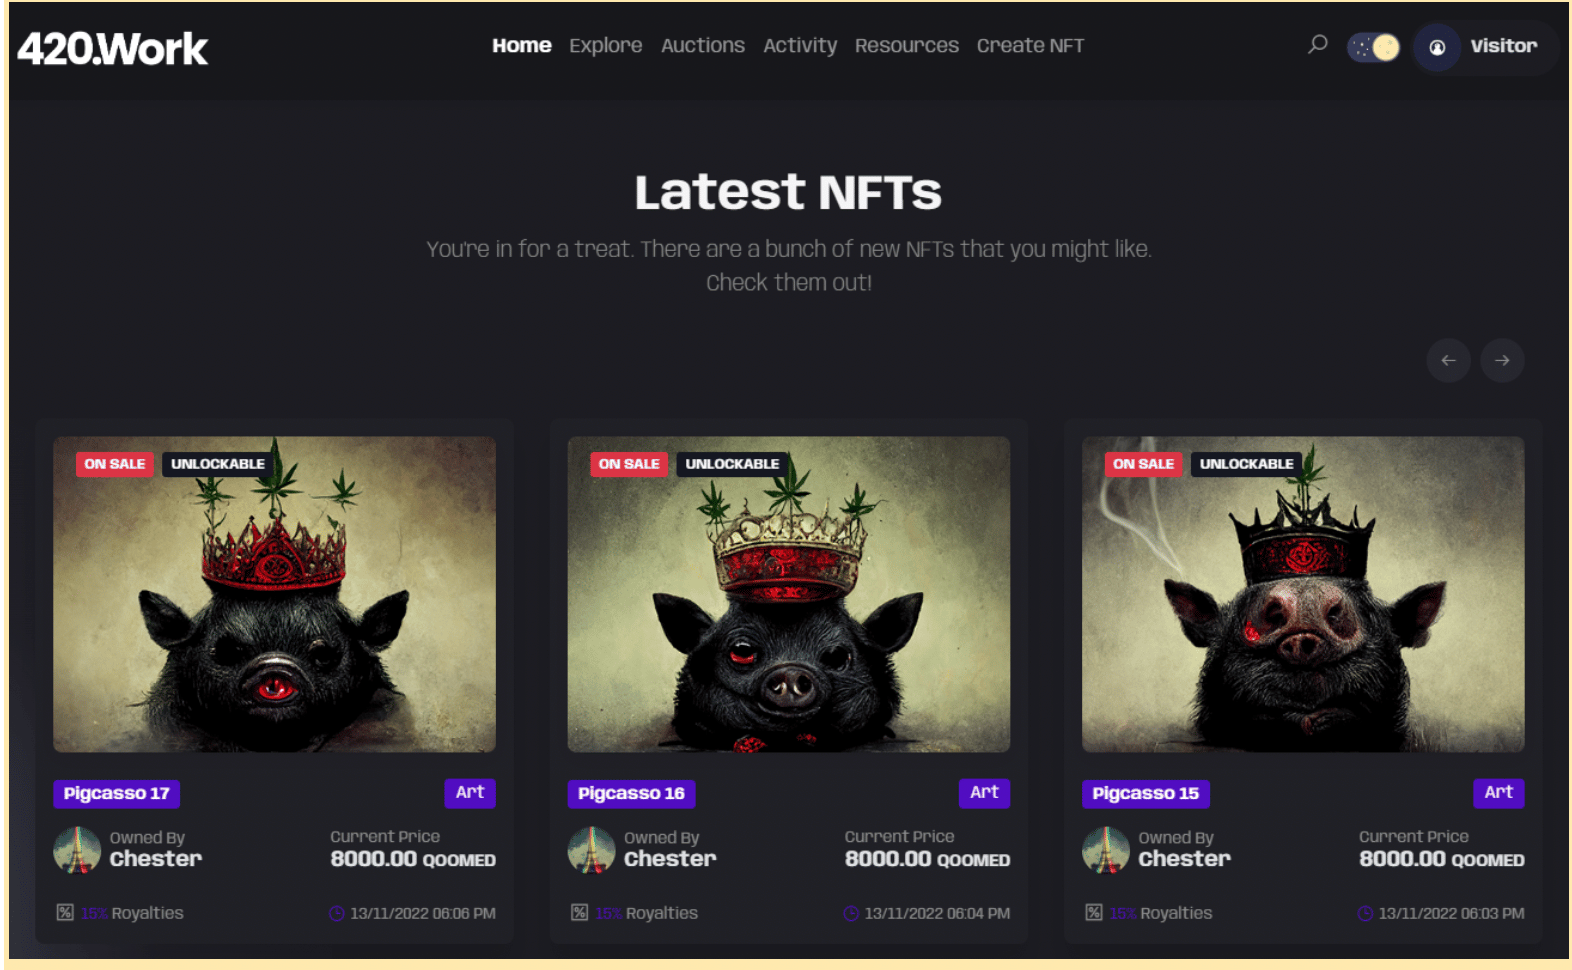The width and height of the screenshot is (1572, 970).
Task: Open the Auctions menu item
Action: pos(703,45)
